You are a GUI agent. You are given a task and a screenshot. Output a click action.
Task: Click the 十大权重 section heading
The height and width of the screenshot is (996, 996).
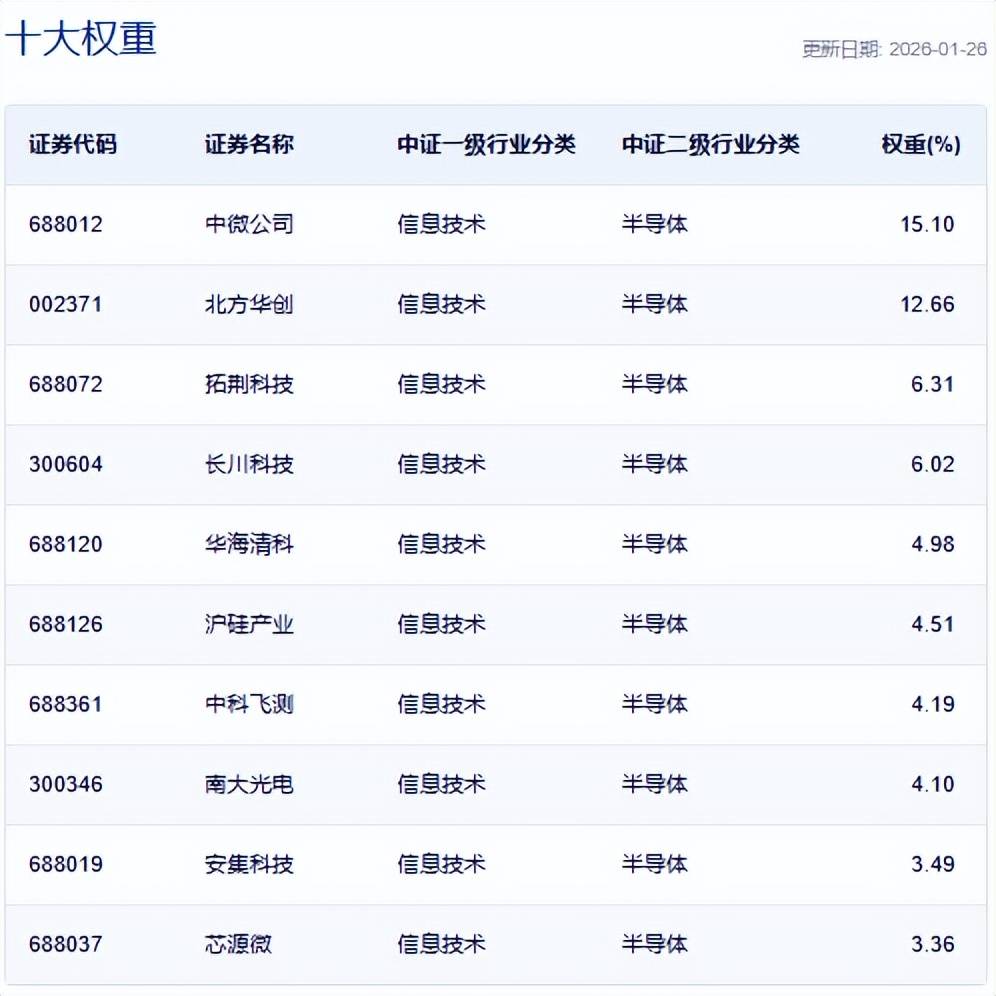(81, 40)
